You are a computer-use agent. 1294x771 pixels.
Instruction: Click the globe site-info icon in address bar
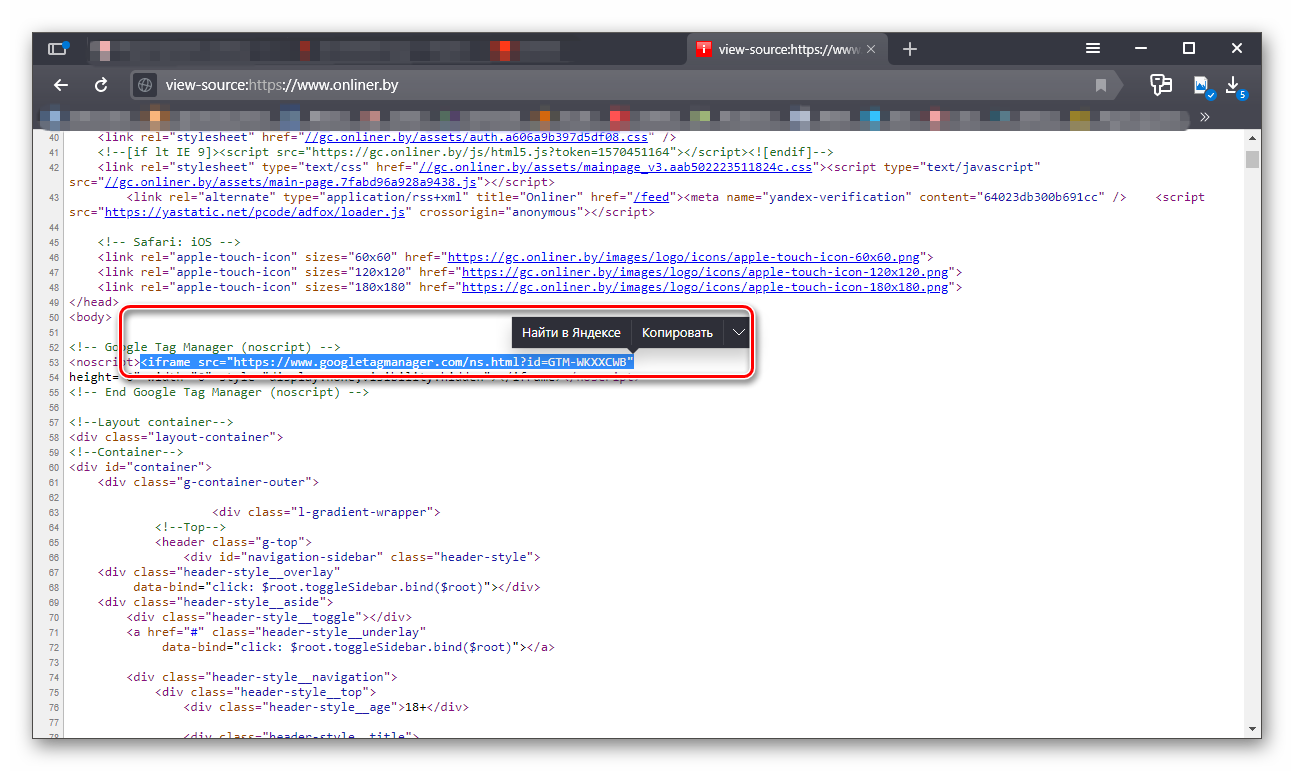pos(146,85)
